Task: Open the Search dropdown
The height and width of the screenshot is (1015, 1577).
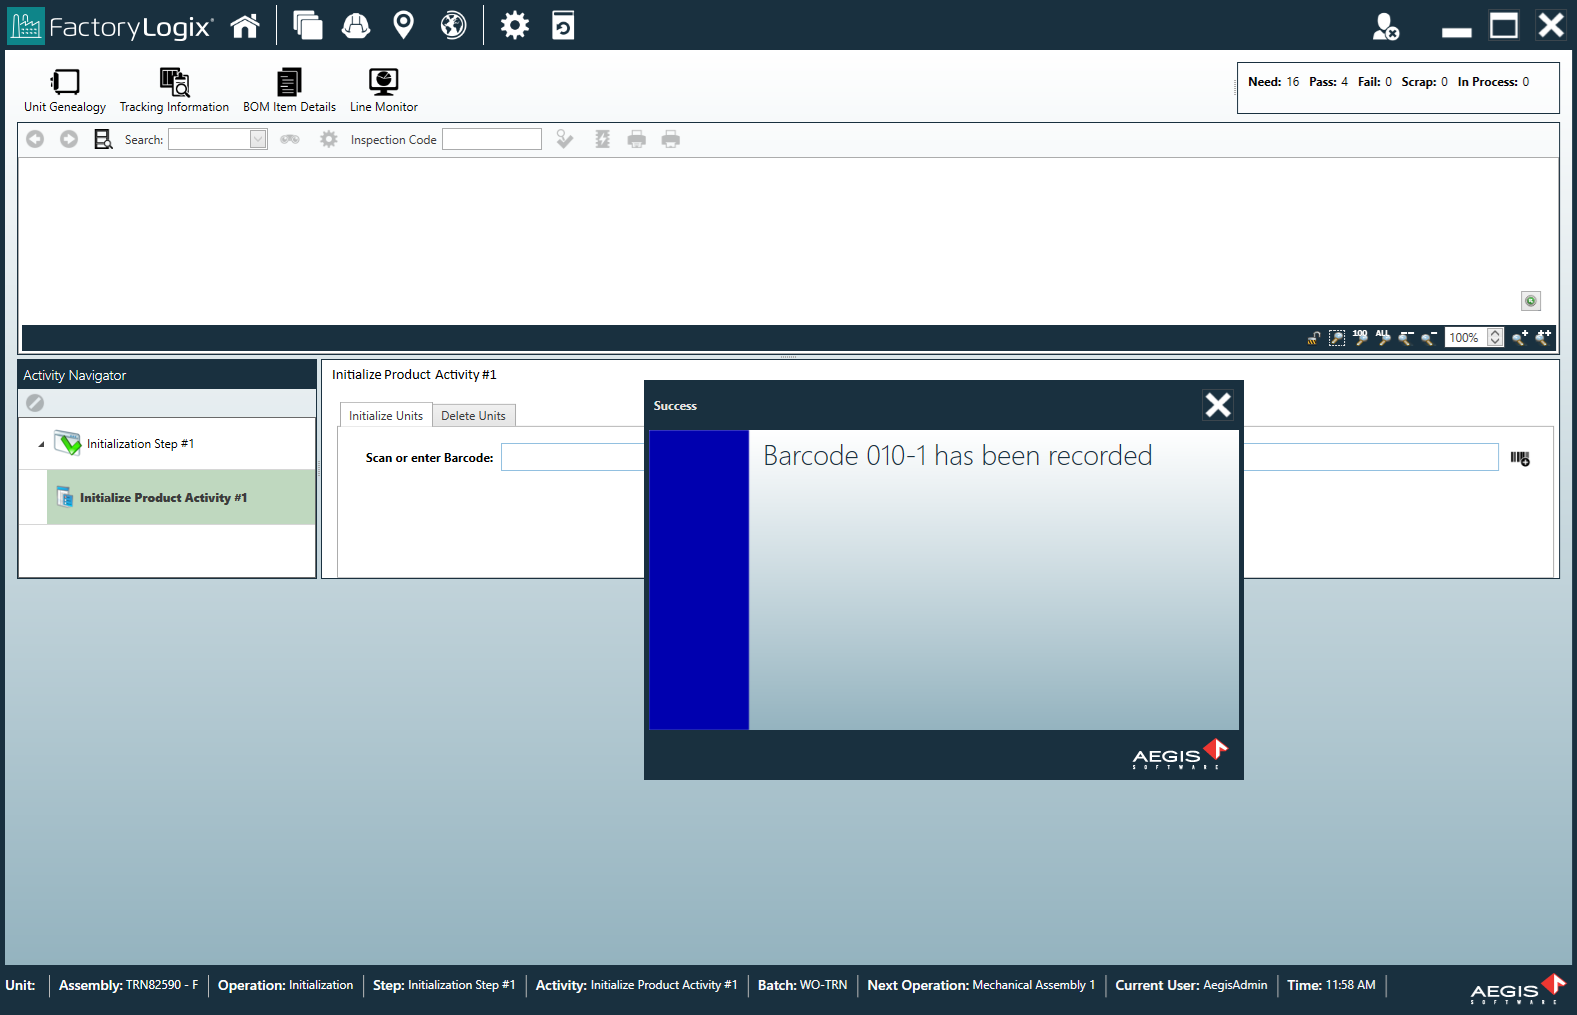Action: 258,139
